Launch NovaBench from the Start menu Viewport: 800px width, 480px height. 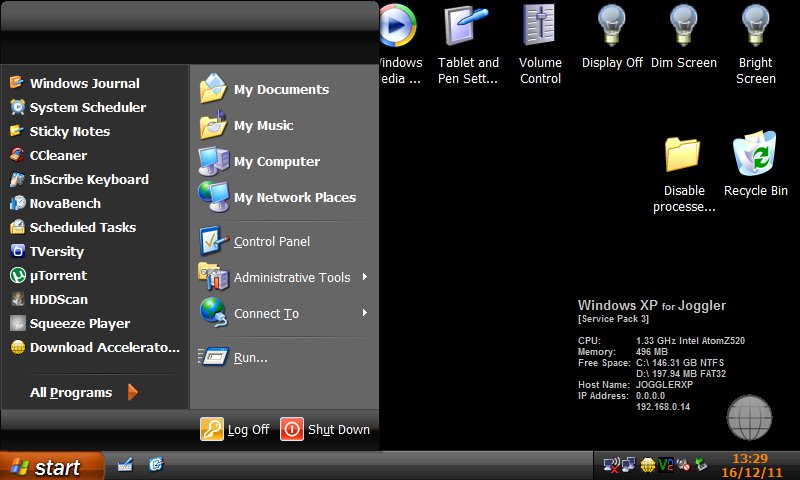click(94, 203)
